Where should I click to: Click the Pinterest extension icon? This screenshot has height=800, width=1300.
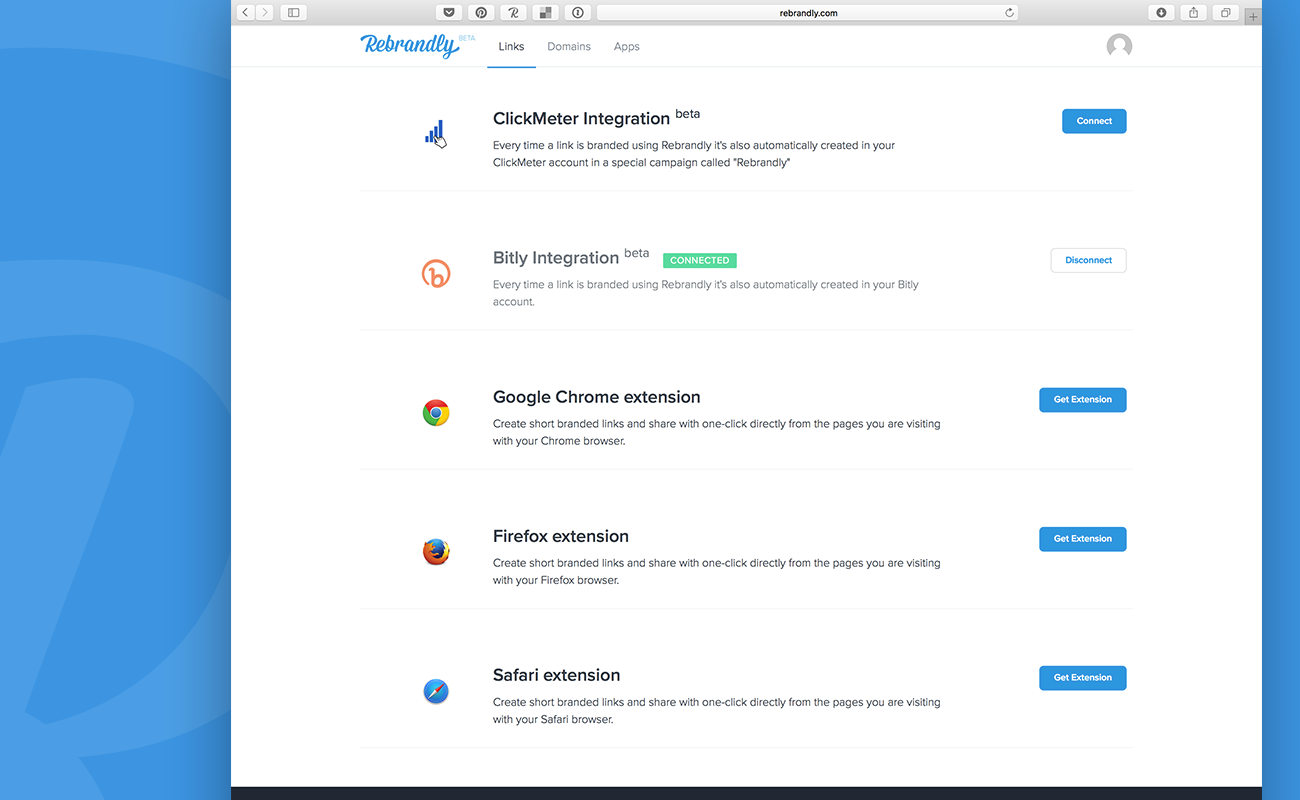tap(481, 13)
